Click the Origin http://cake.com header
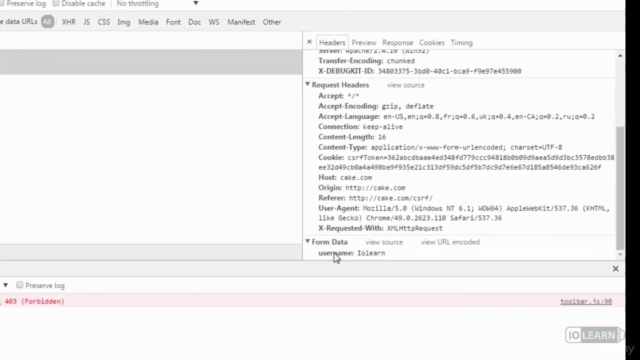The width and height of the screenshot is (640, 360). coord(362,188)
